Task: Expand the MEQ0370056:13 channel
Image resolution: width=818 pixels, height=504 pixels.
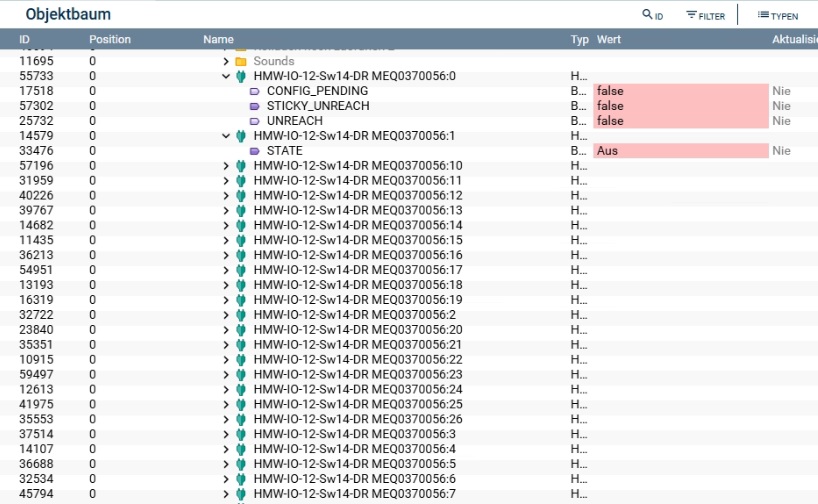Action: click(x=226, y=211)
